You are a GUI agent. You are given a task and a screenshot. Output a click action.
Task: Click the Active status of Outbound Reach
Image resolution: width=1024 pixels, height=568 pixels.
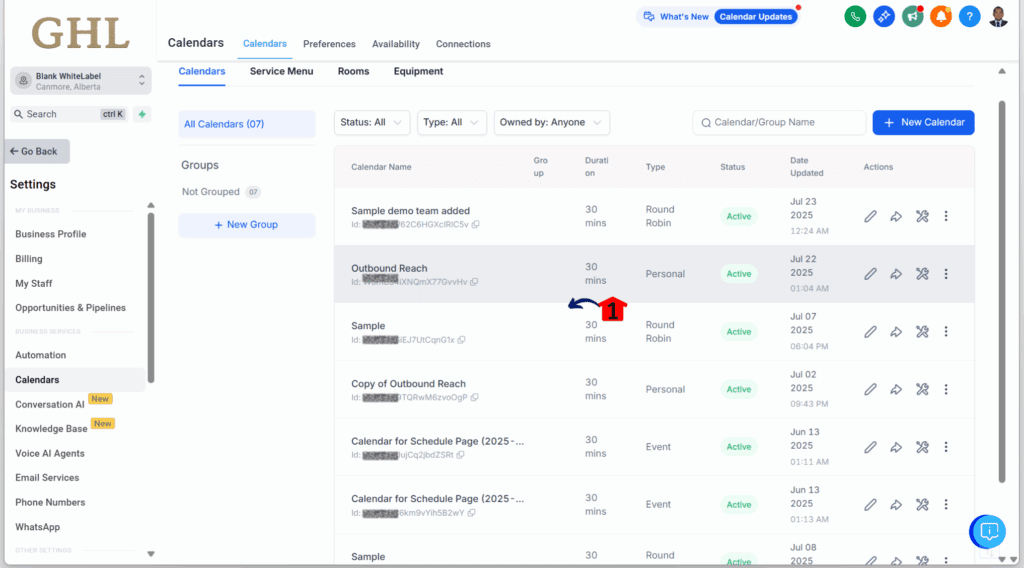pyautogui.click(x=739, y=274)
